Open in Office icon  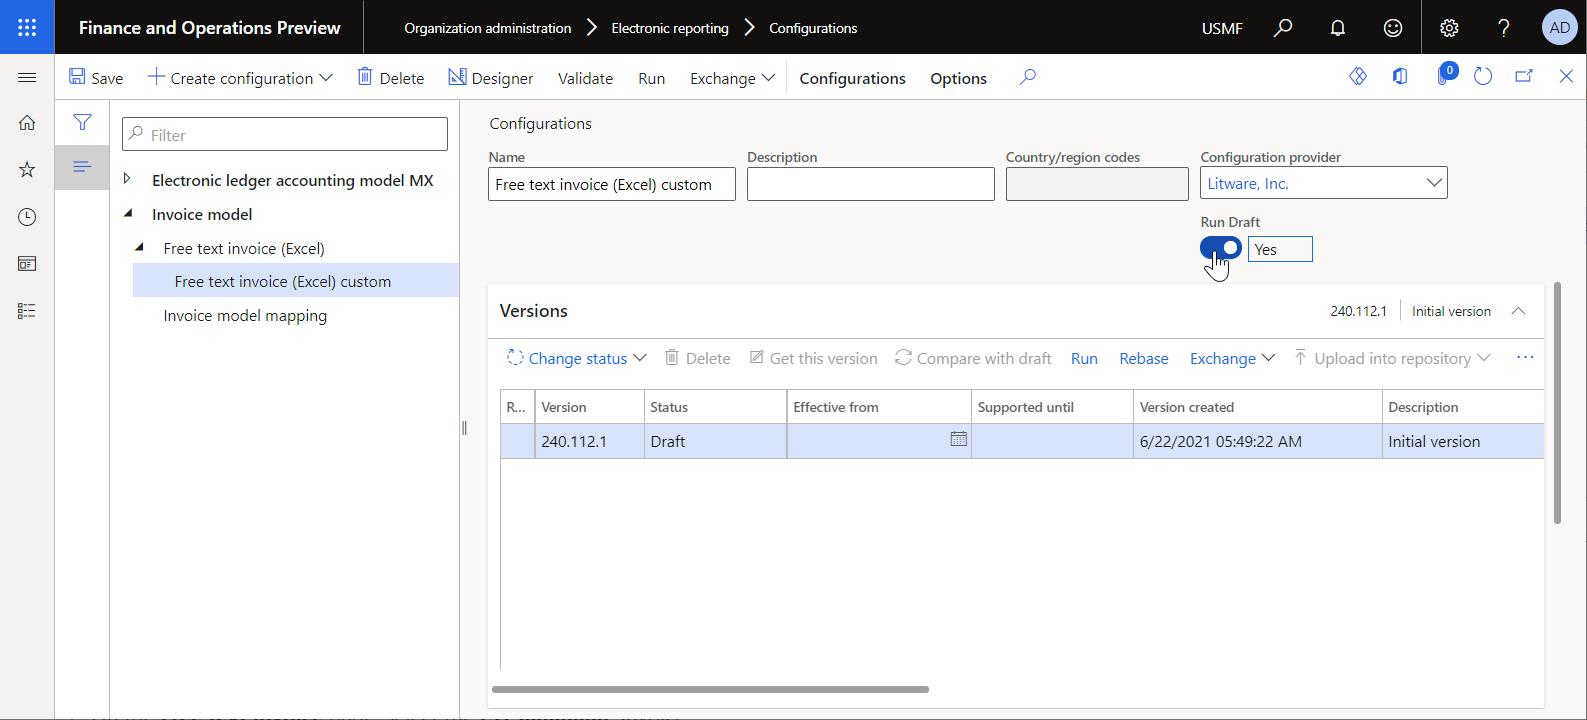pos(1400,76)
